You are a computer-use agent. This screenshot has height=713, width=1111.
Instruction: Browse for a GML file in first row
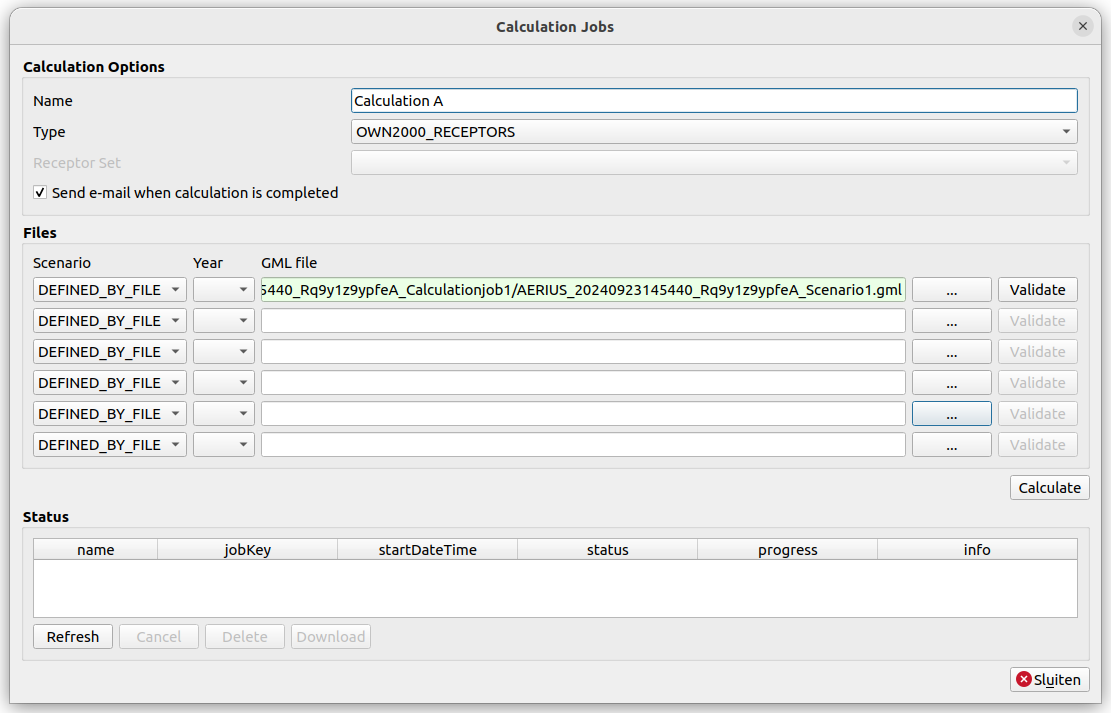[x=951, y=290]
